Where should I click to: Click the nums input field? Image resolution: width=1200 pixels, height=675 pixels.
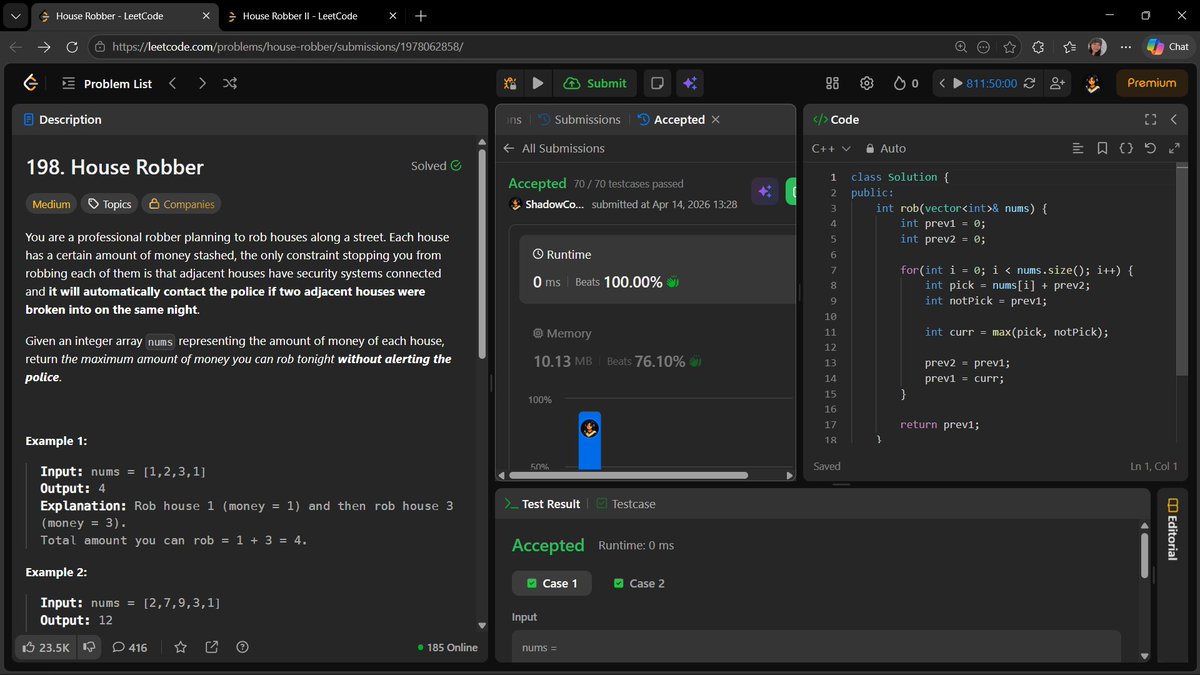tap(816, 646)
